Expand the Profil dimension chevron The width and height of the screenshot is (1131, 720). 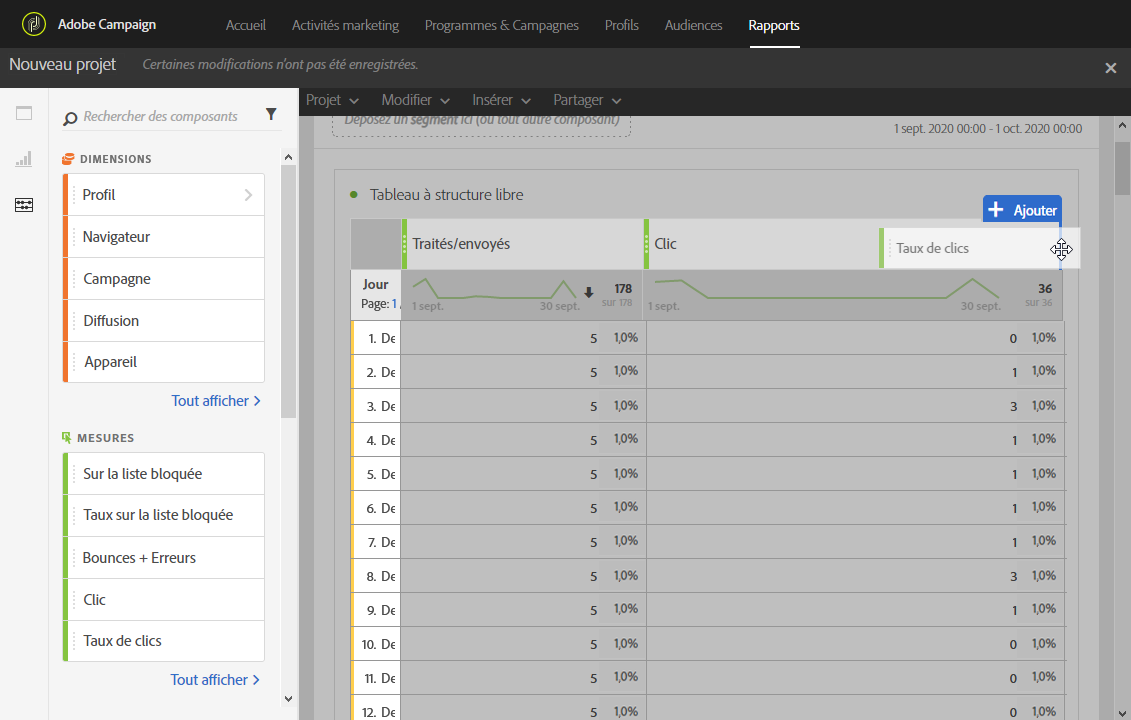248,195
